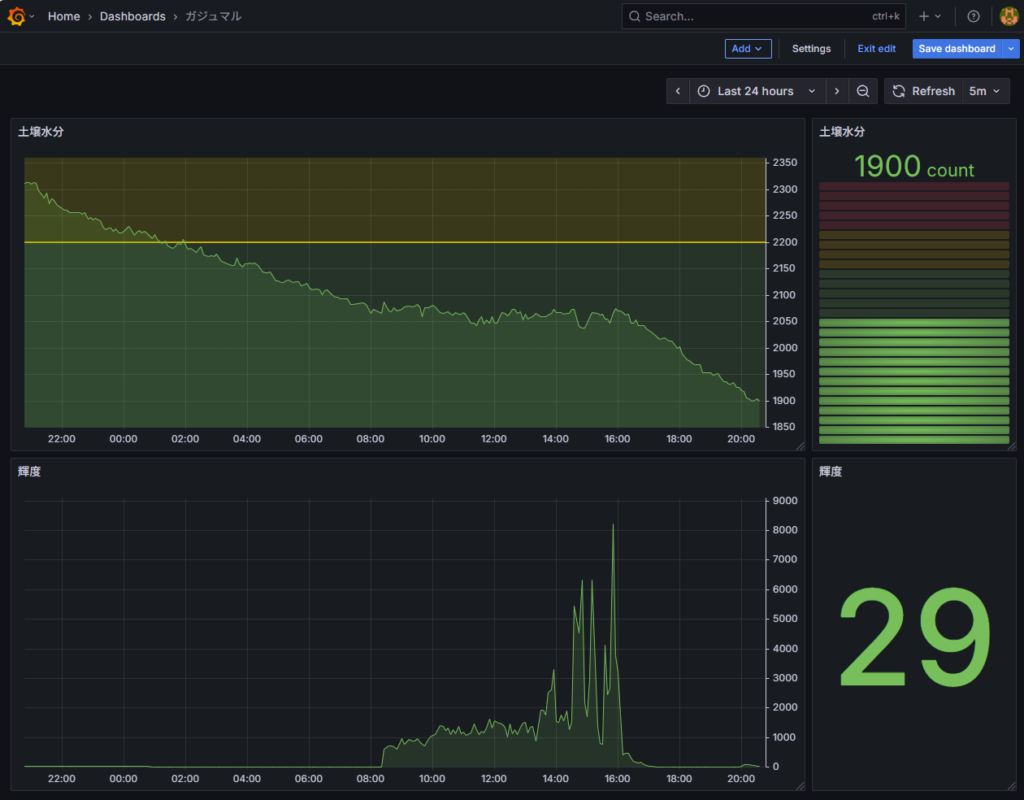The image size is (1024, 800).
Task: Click the 輝度 graph panel title
Action: point(31,471)
